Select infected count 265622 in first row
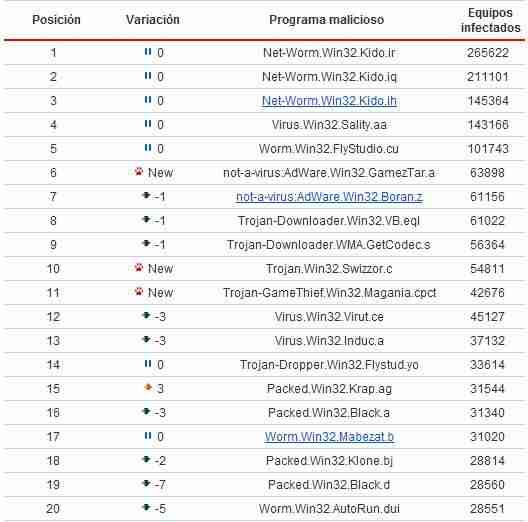This screenshot has width=528, height=522. (x=488, y=53)
